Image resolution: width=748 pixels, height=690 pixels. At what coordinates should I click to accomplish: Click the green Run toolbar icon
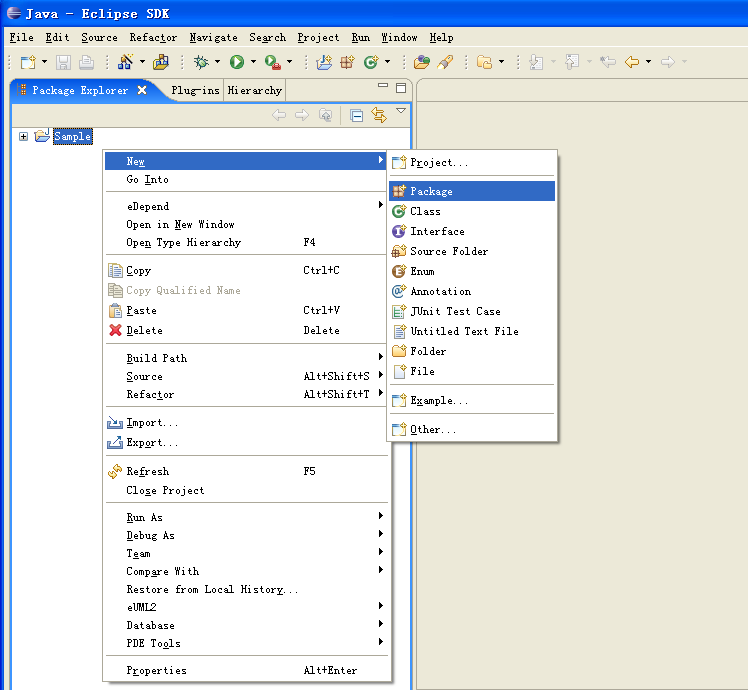[237, 62]
